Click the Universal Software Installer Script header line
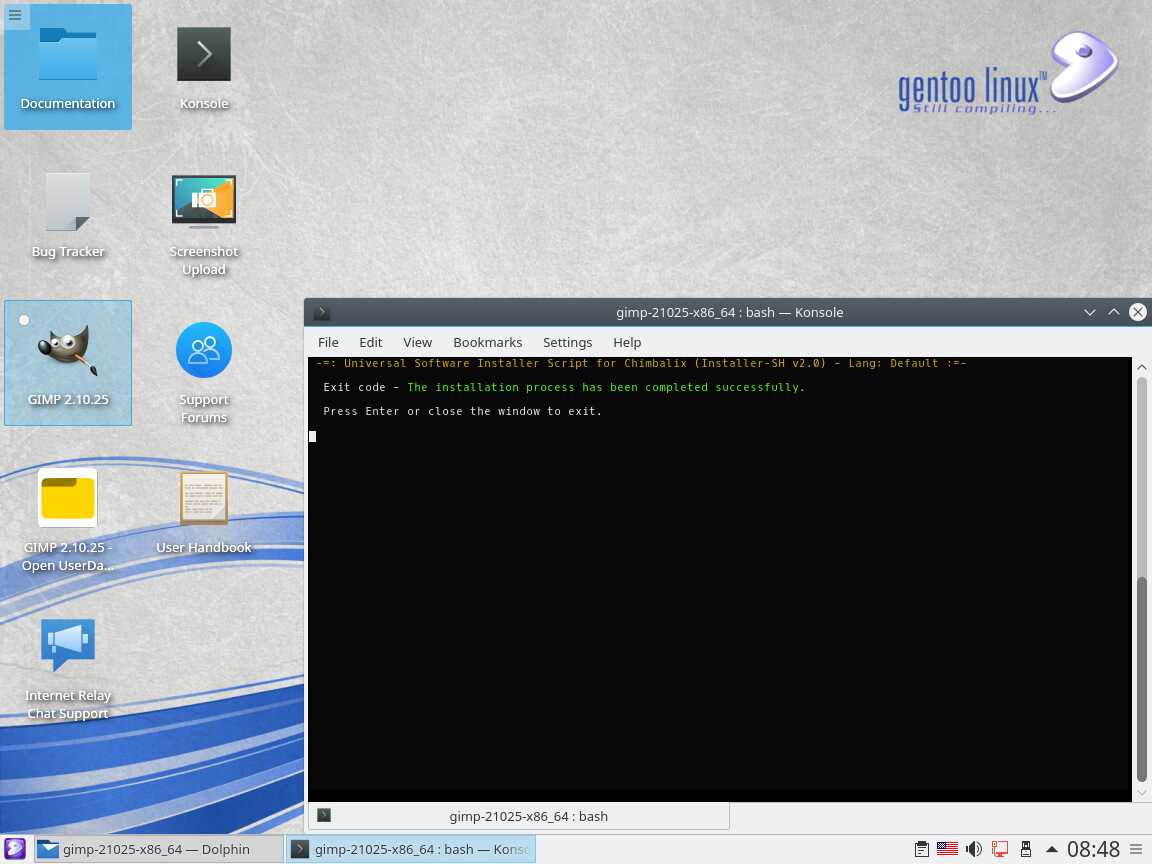The width and height of the screenshot is (1152, 864). [641, 363]
